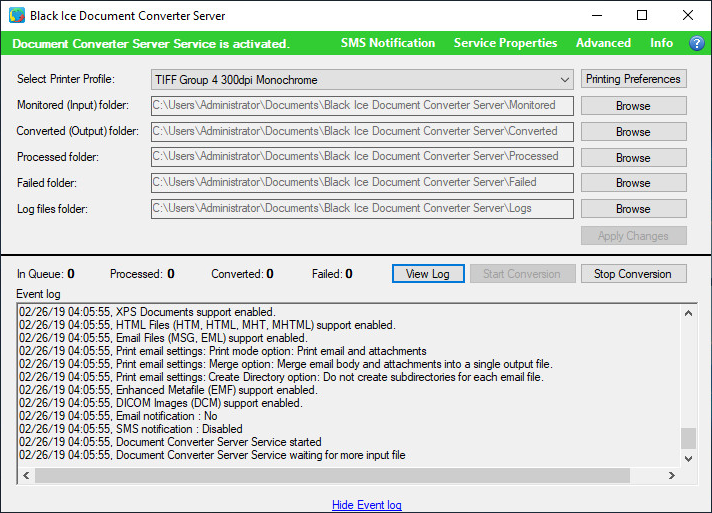Viewport: 712px width, 513px height.
Task: Select the 'Email notification : No' log line
Action: (118, 416)
